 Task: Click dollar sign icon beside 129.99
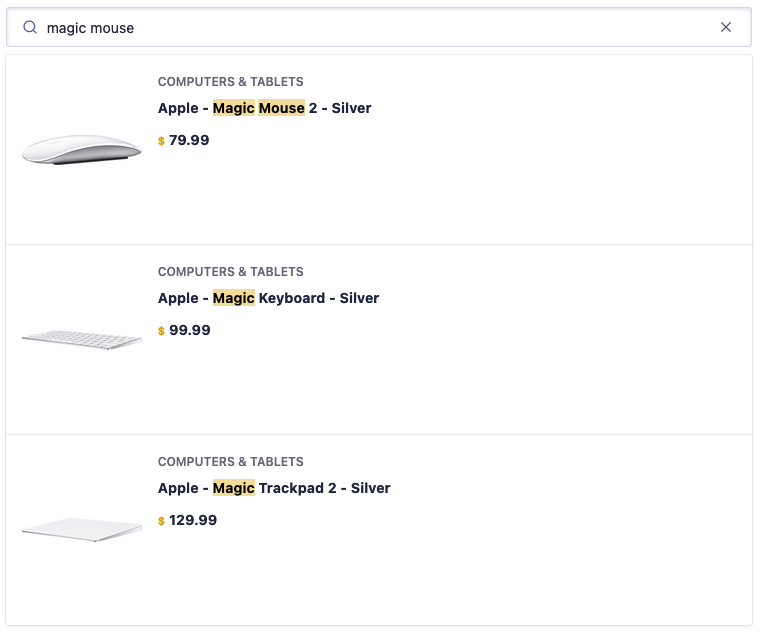(x=161, y=521)
